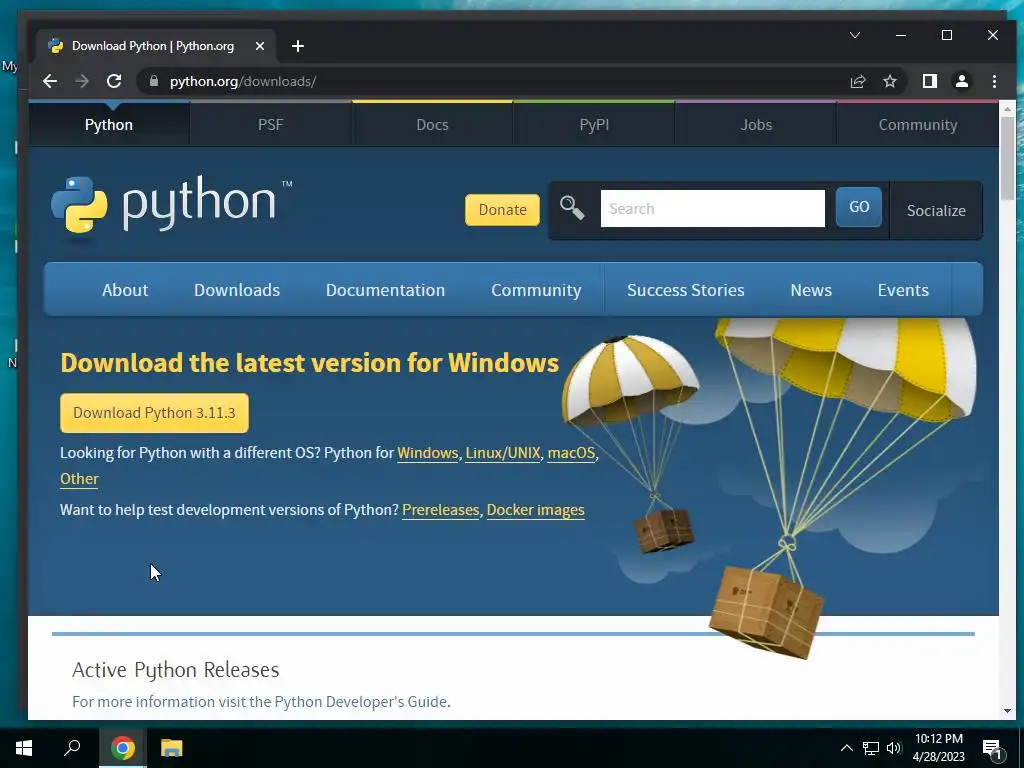
Task: Follow the Windows download link
Action: point(428,453)
